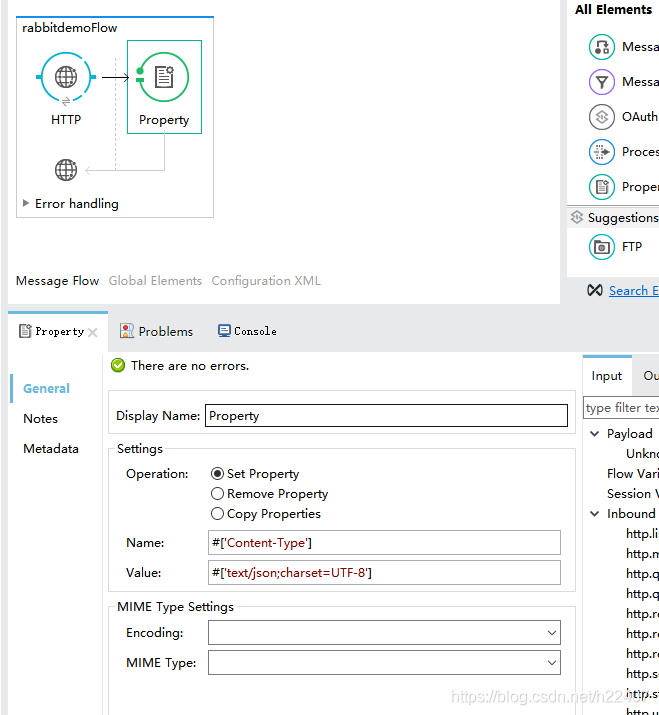Screen dimensions: 659x715
Task: Expand the Error handling section
Action: pos(26,203)
